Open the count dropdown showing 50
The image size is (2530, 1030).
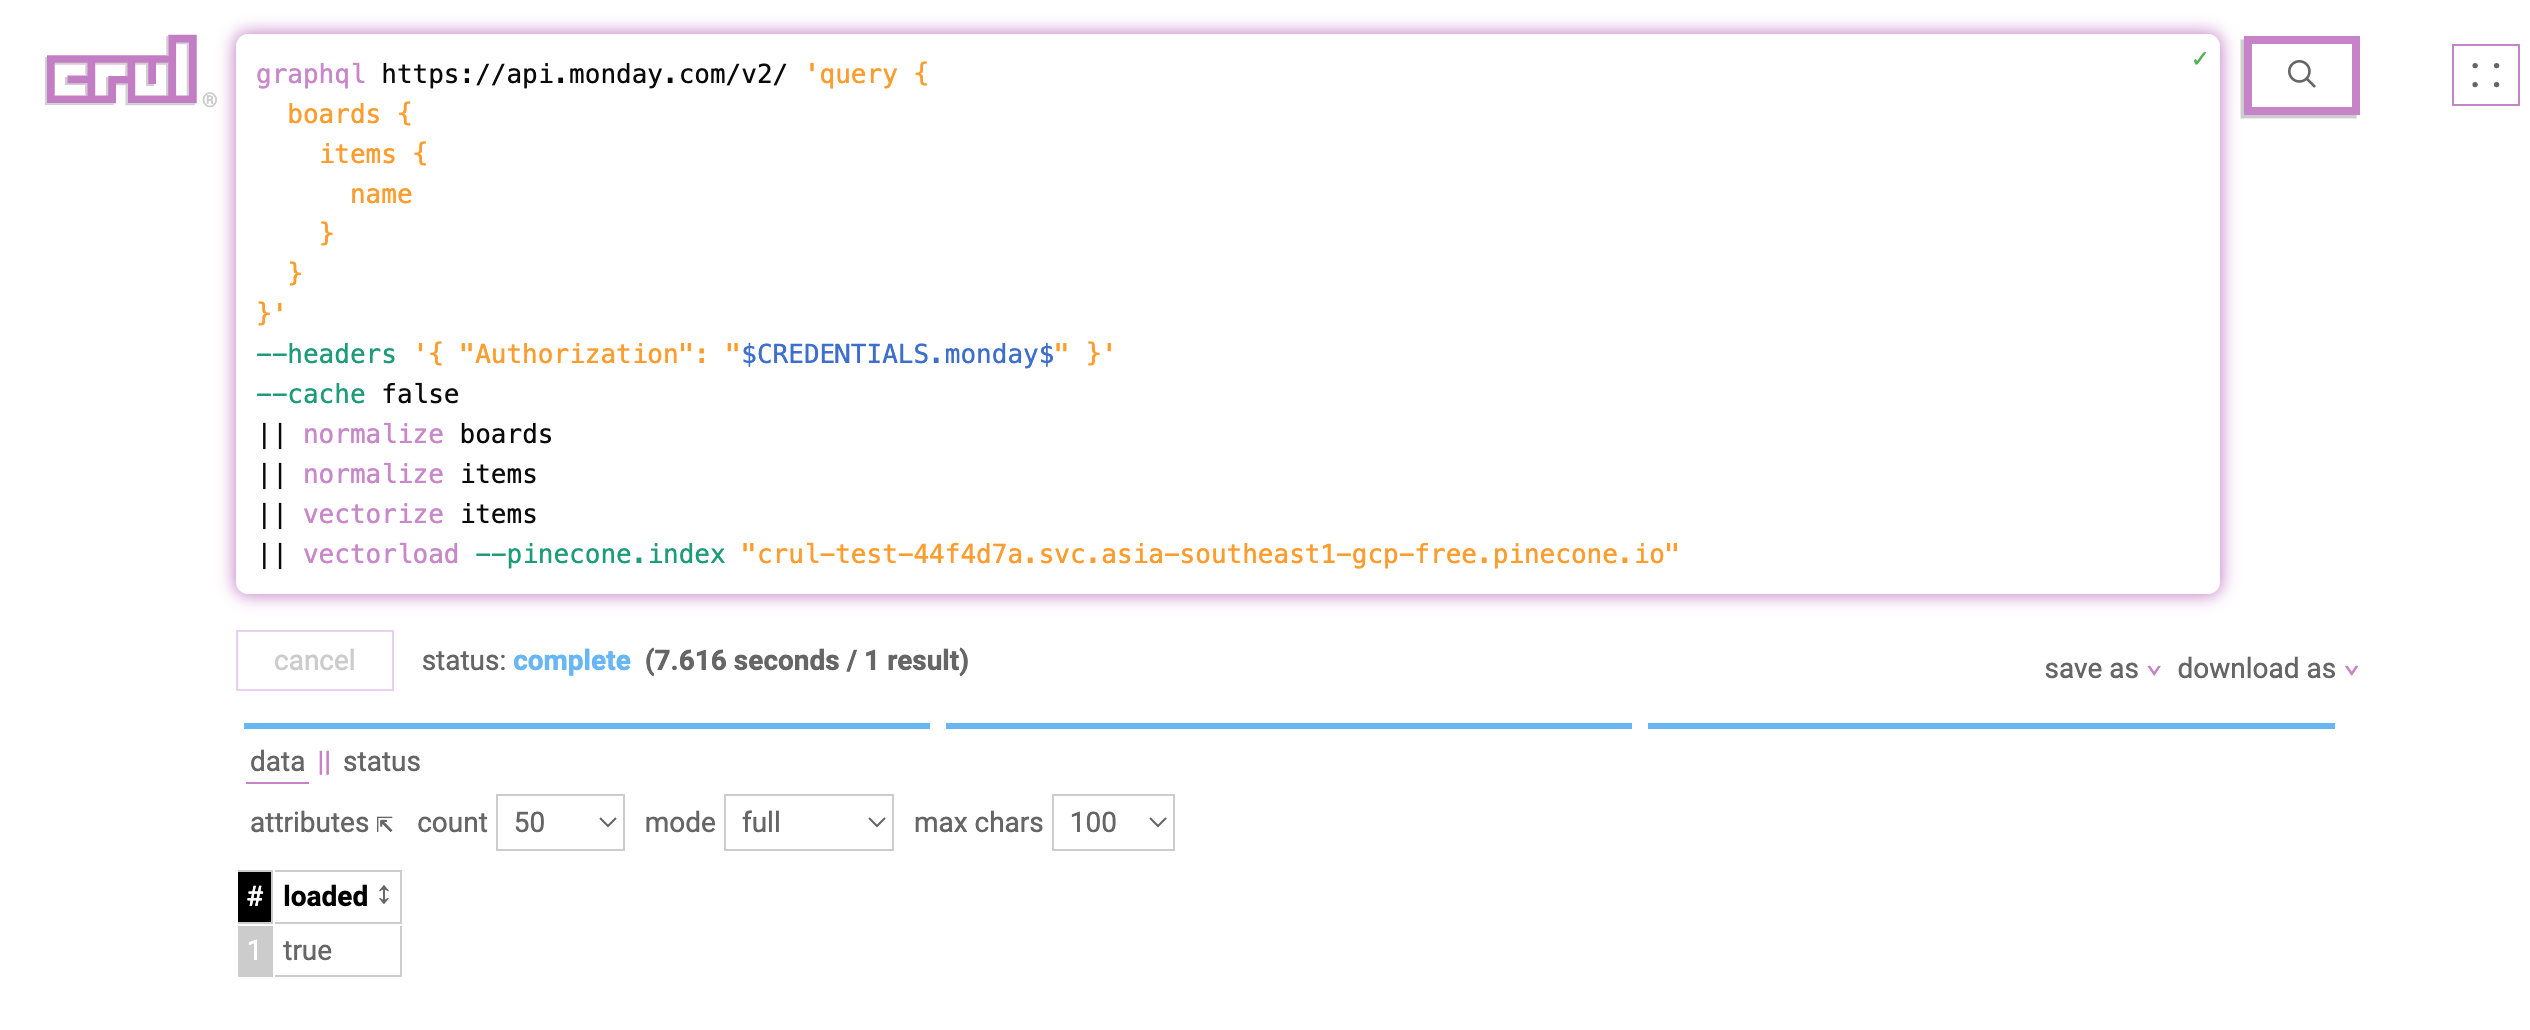pos(560,822)
